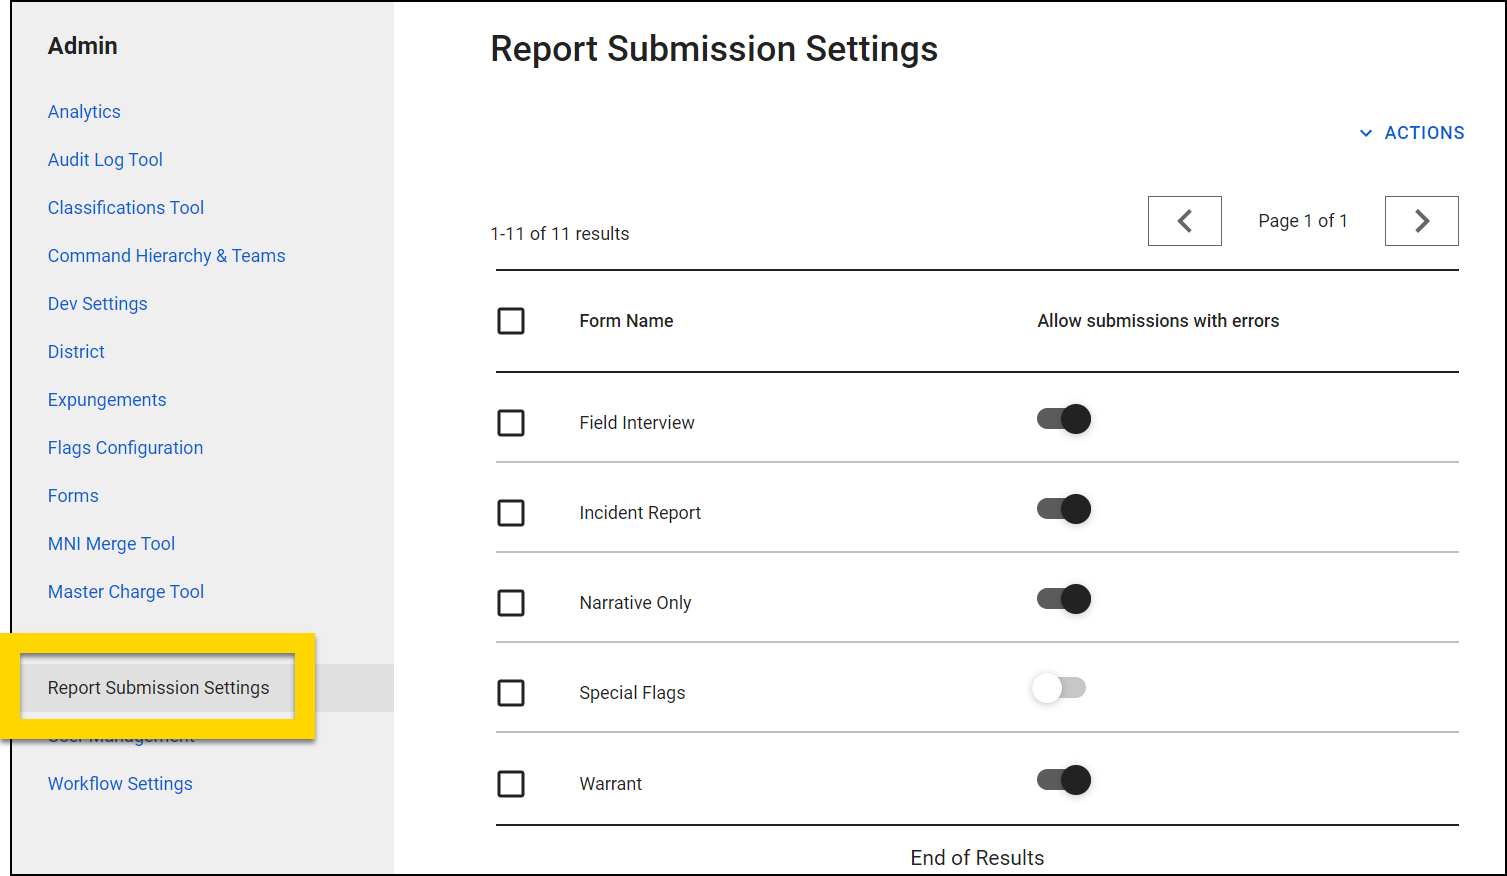Toggle off the Warrant switch
This screenshot has width=1507, height=876.
tap(1062, 779)
